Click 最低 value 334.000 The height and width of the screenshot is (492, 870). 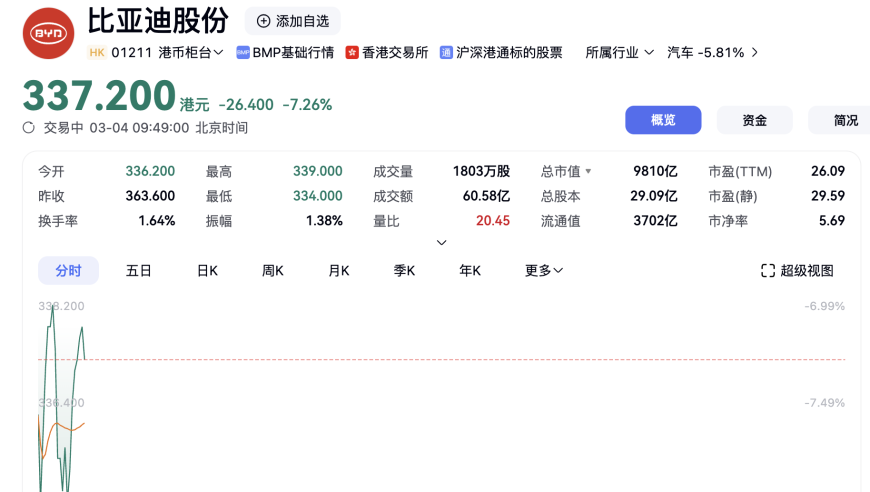pyautogui.click(x=317, y=196)
